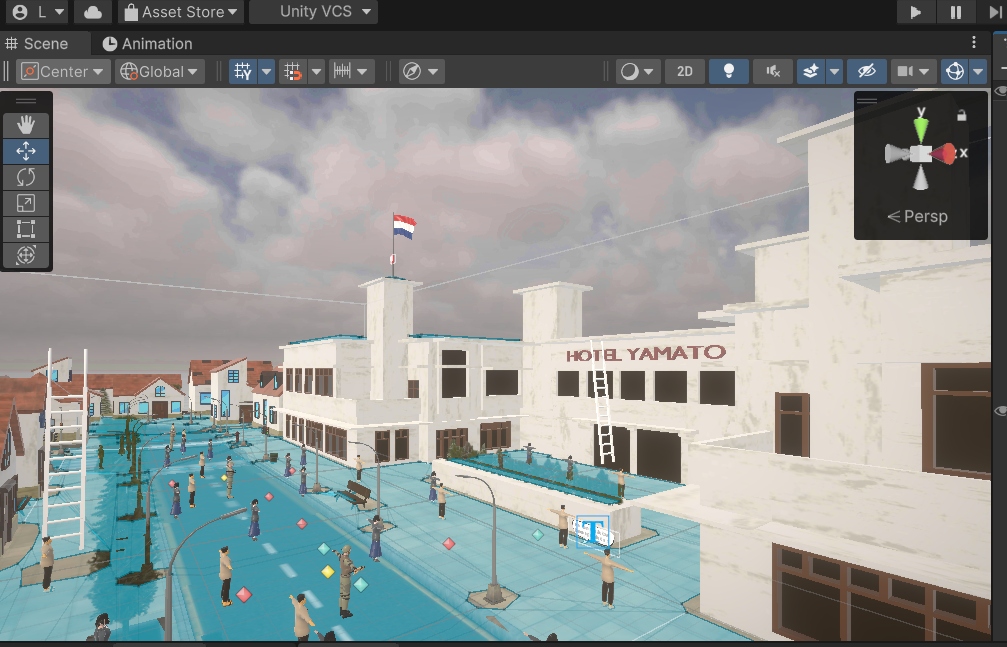Select the Rotate tool
The height and width of the screenshot is (647, 1007).
(x=26, y=177)
